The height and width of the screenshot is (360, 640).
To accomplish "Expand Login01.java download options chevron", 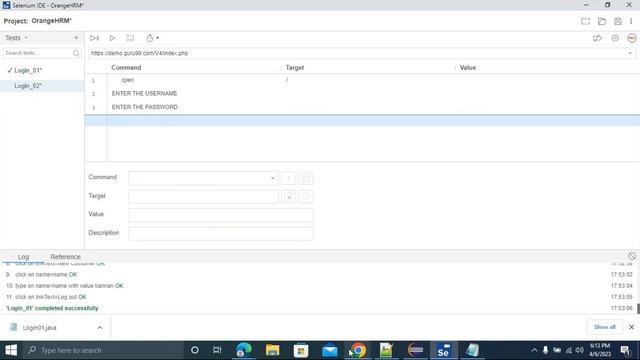I will click(x=100, y=328).
